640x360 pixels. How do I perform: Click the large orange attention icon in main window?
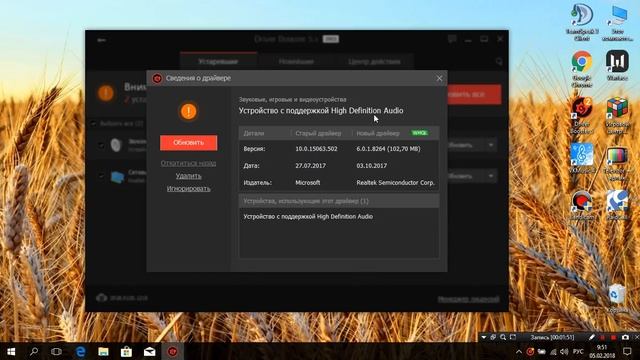tap(106, 93)
